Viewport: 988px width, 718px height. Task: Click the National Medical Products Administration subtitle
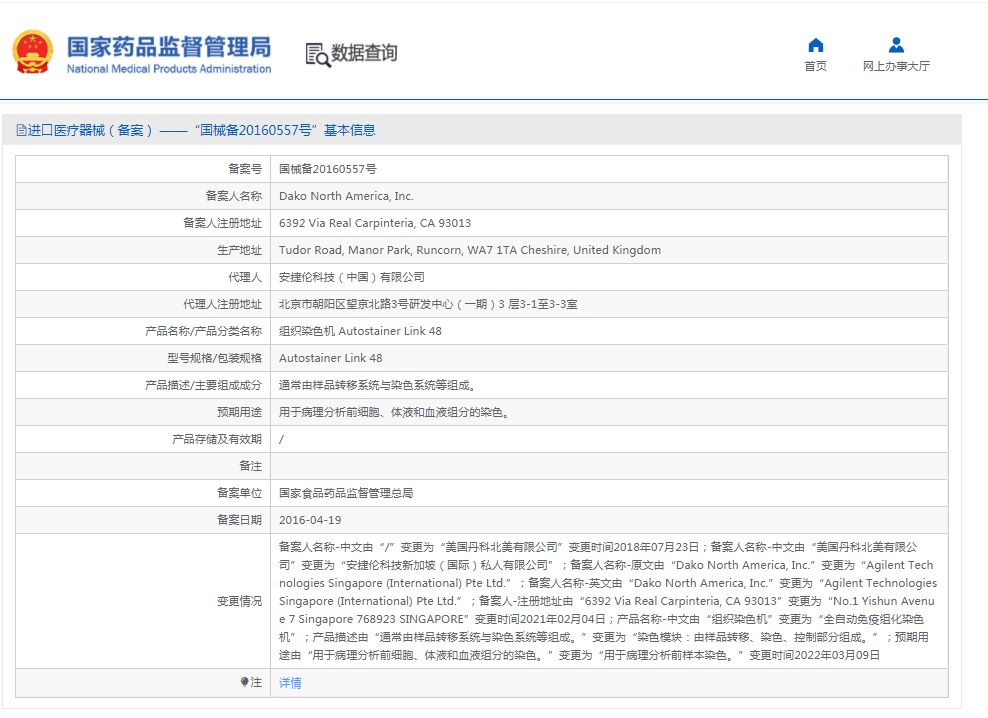tap(168, 69)
